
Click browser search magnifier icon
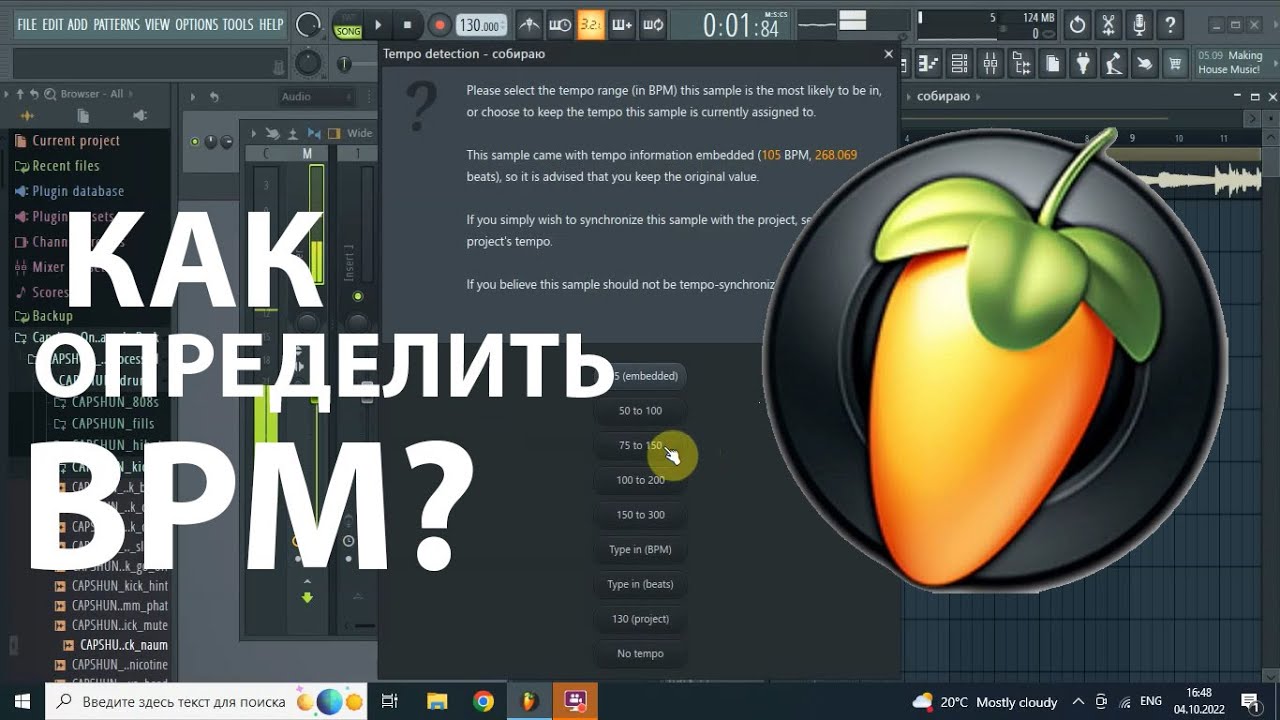[x=50, y=94]
